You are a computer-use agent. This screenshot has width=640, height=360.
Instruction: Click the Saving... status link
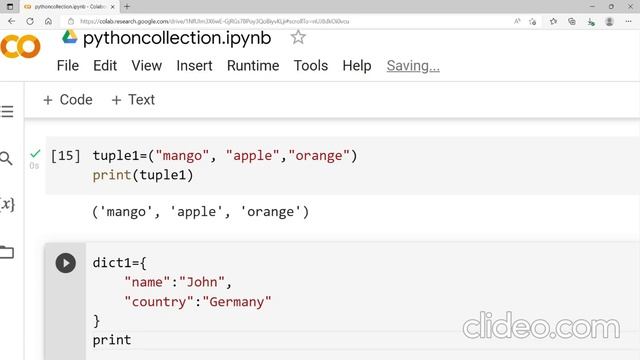pyautogui.click(x=413, y=66)
